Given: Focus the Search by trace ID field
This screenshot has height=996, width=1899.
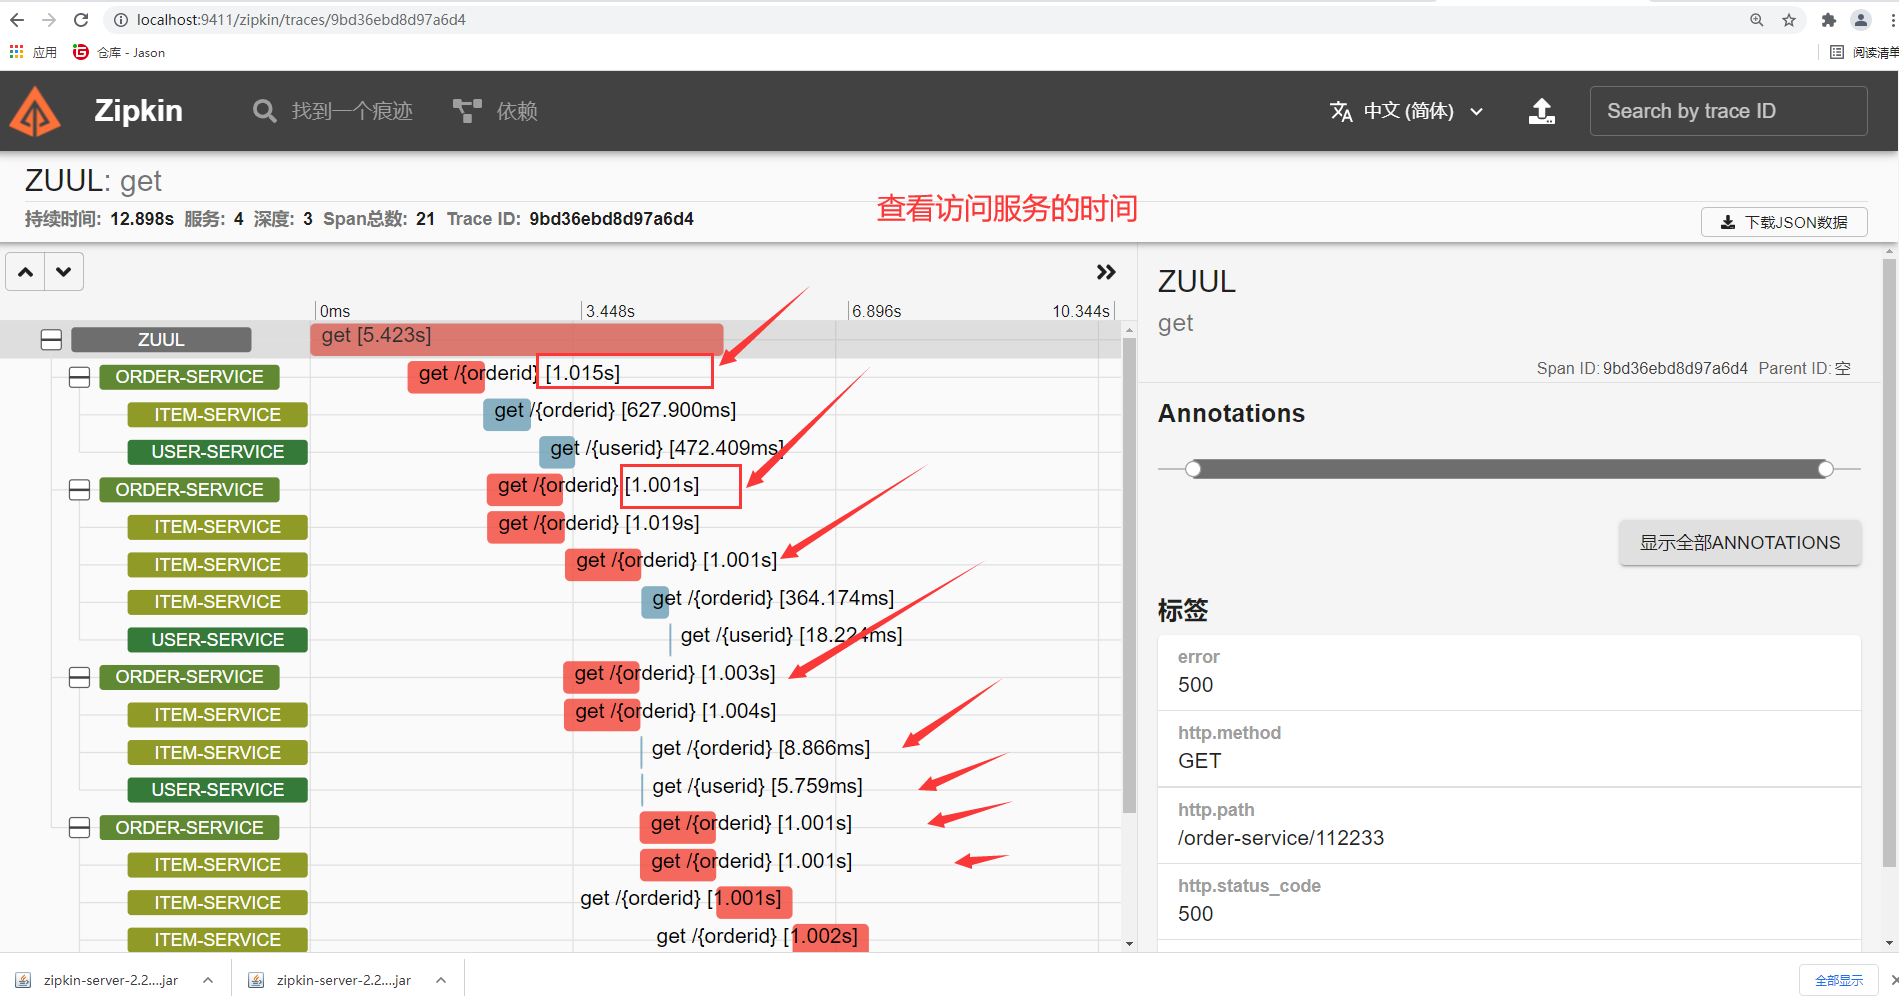Looking at the screenshot, I should (x=1728, y=111).
